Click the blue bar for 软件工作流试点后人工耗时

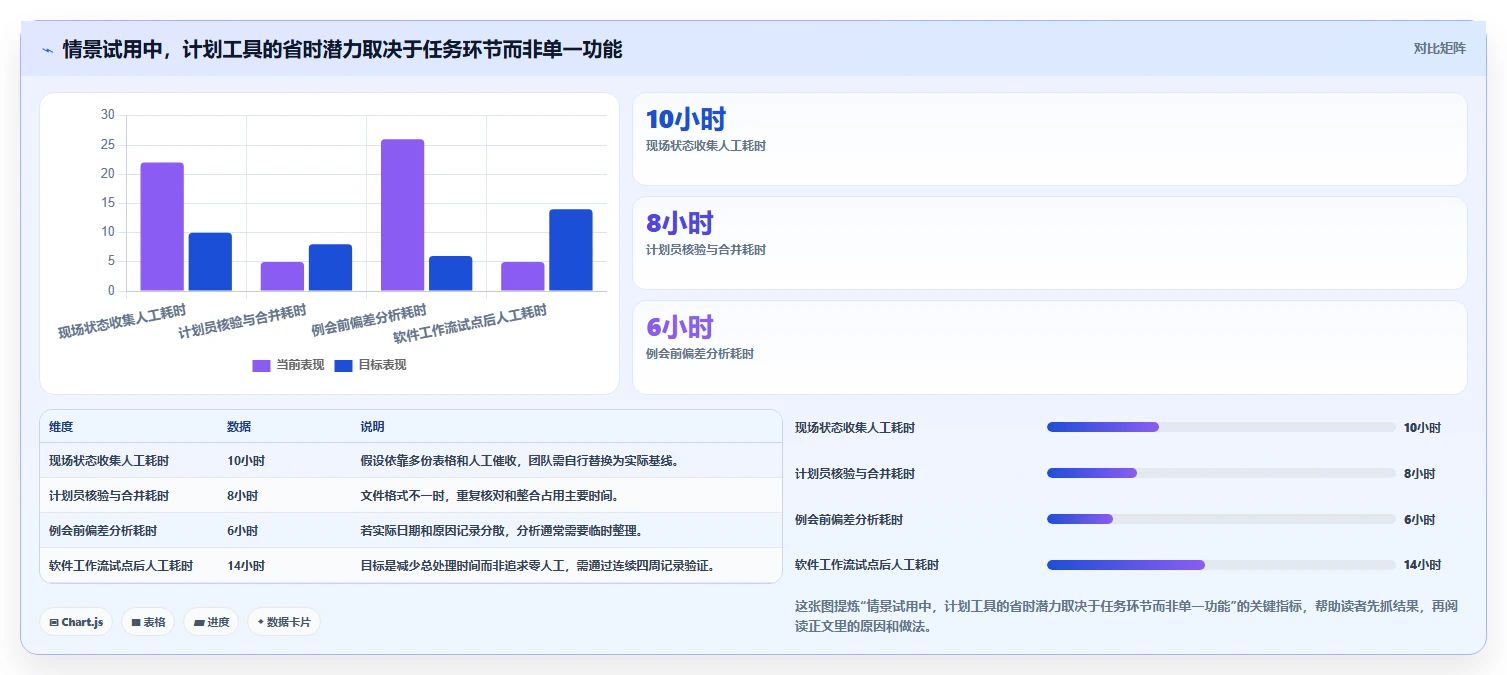[x=571, y=250]
